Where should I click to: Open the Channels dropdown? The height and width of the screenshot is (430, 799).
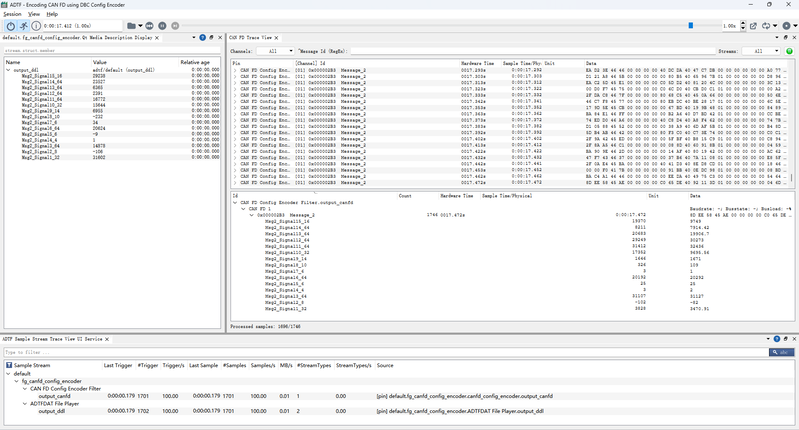click(x=275, y=51)
